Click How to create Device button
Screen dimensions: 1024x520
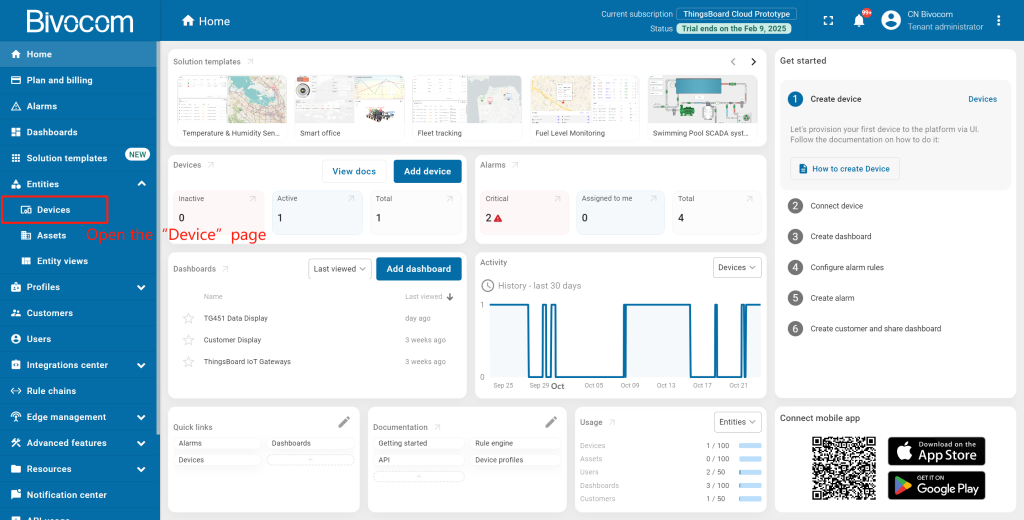pyautogui.click(x=844, y=169)
